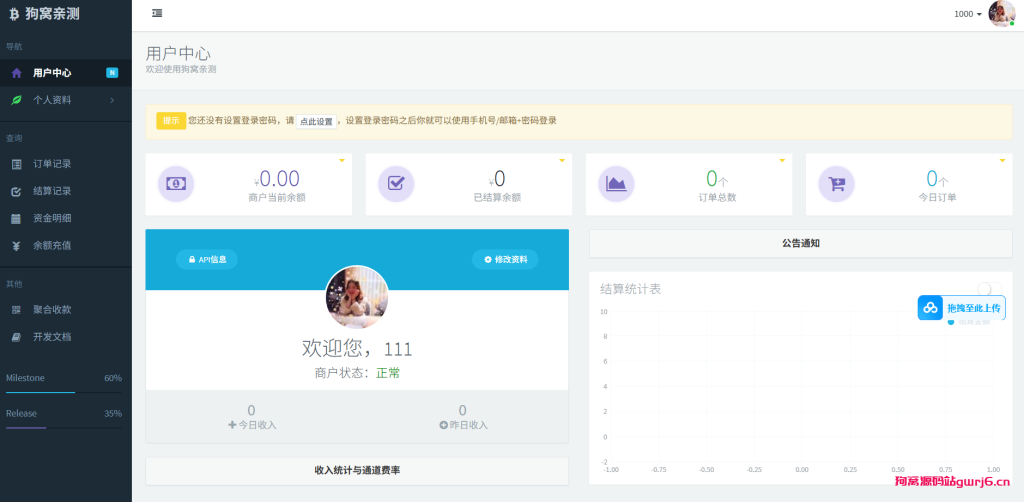Click the user avatar in the top right corner
This screenshot has width=1024, height=502.
click(1001, 14)
